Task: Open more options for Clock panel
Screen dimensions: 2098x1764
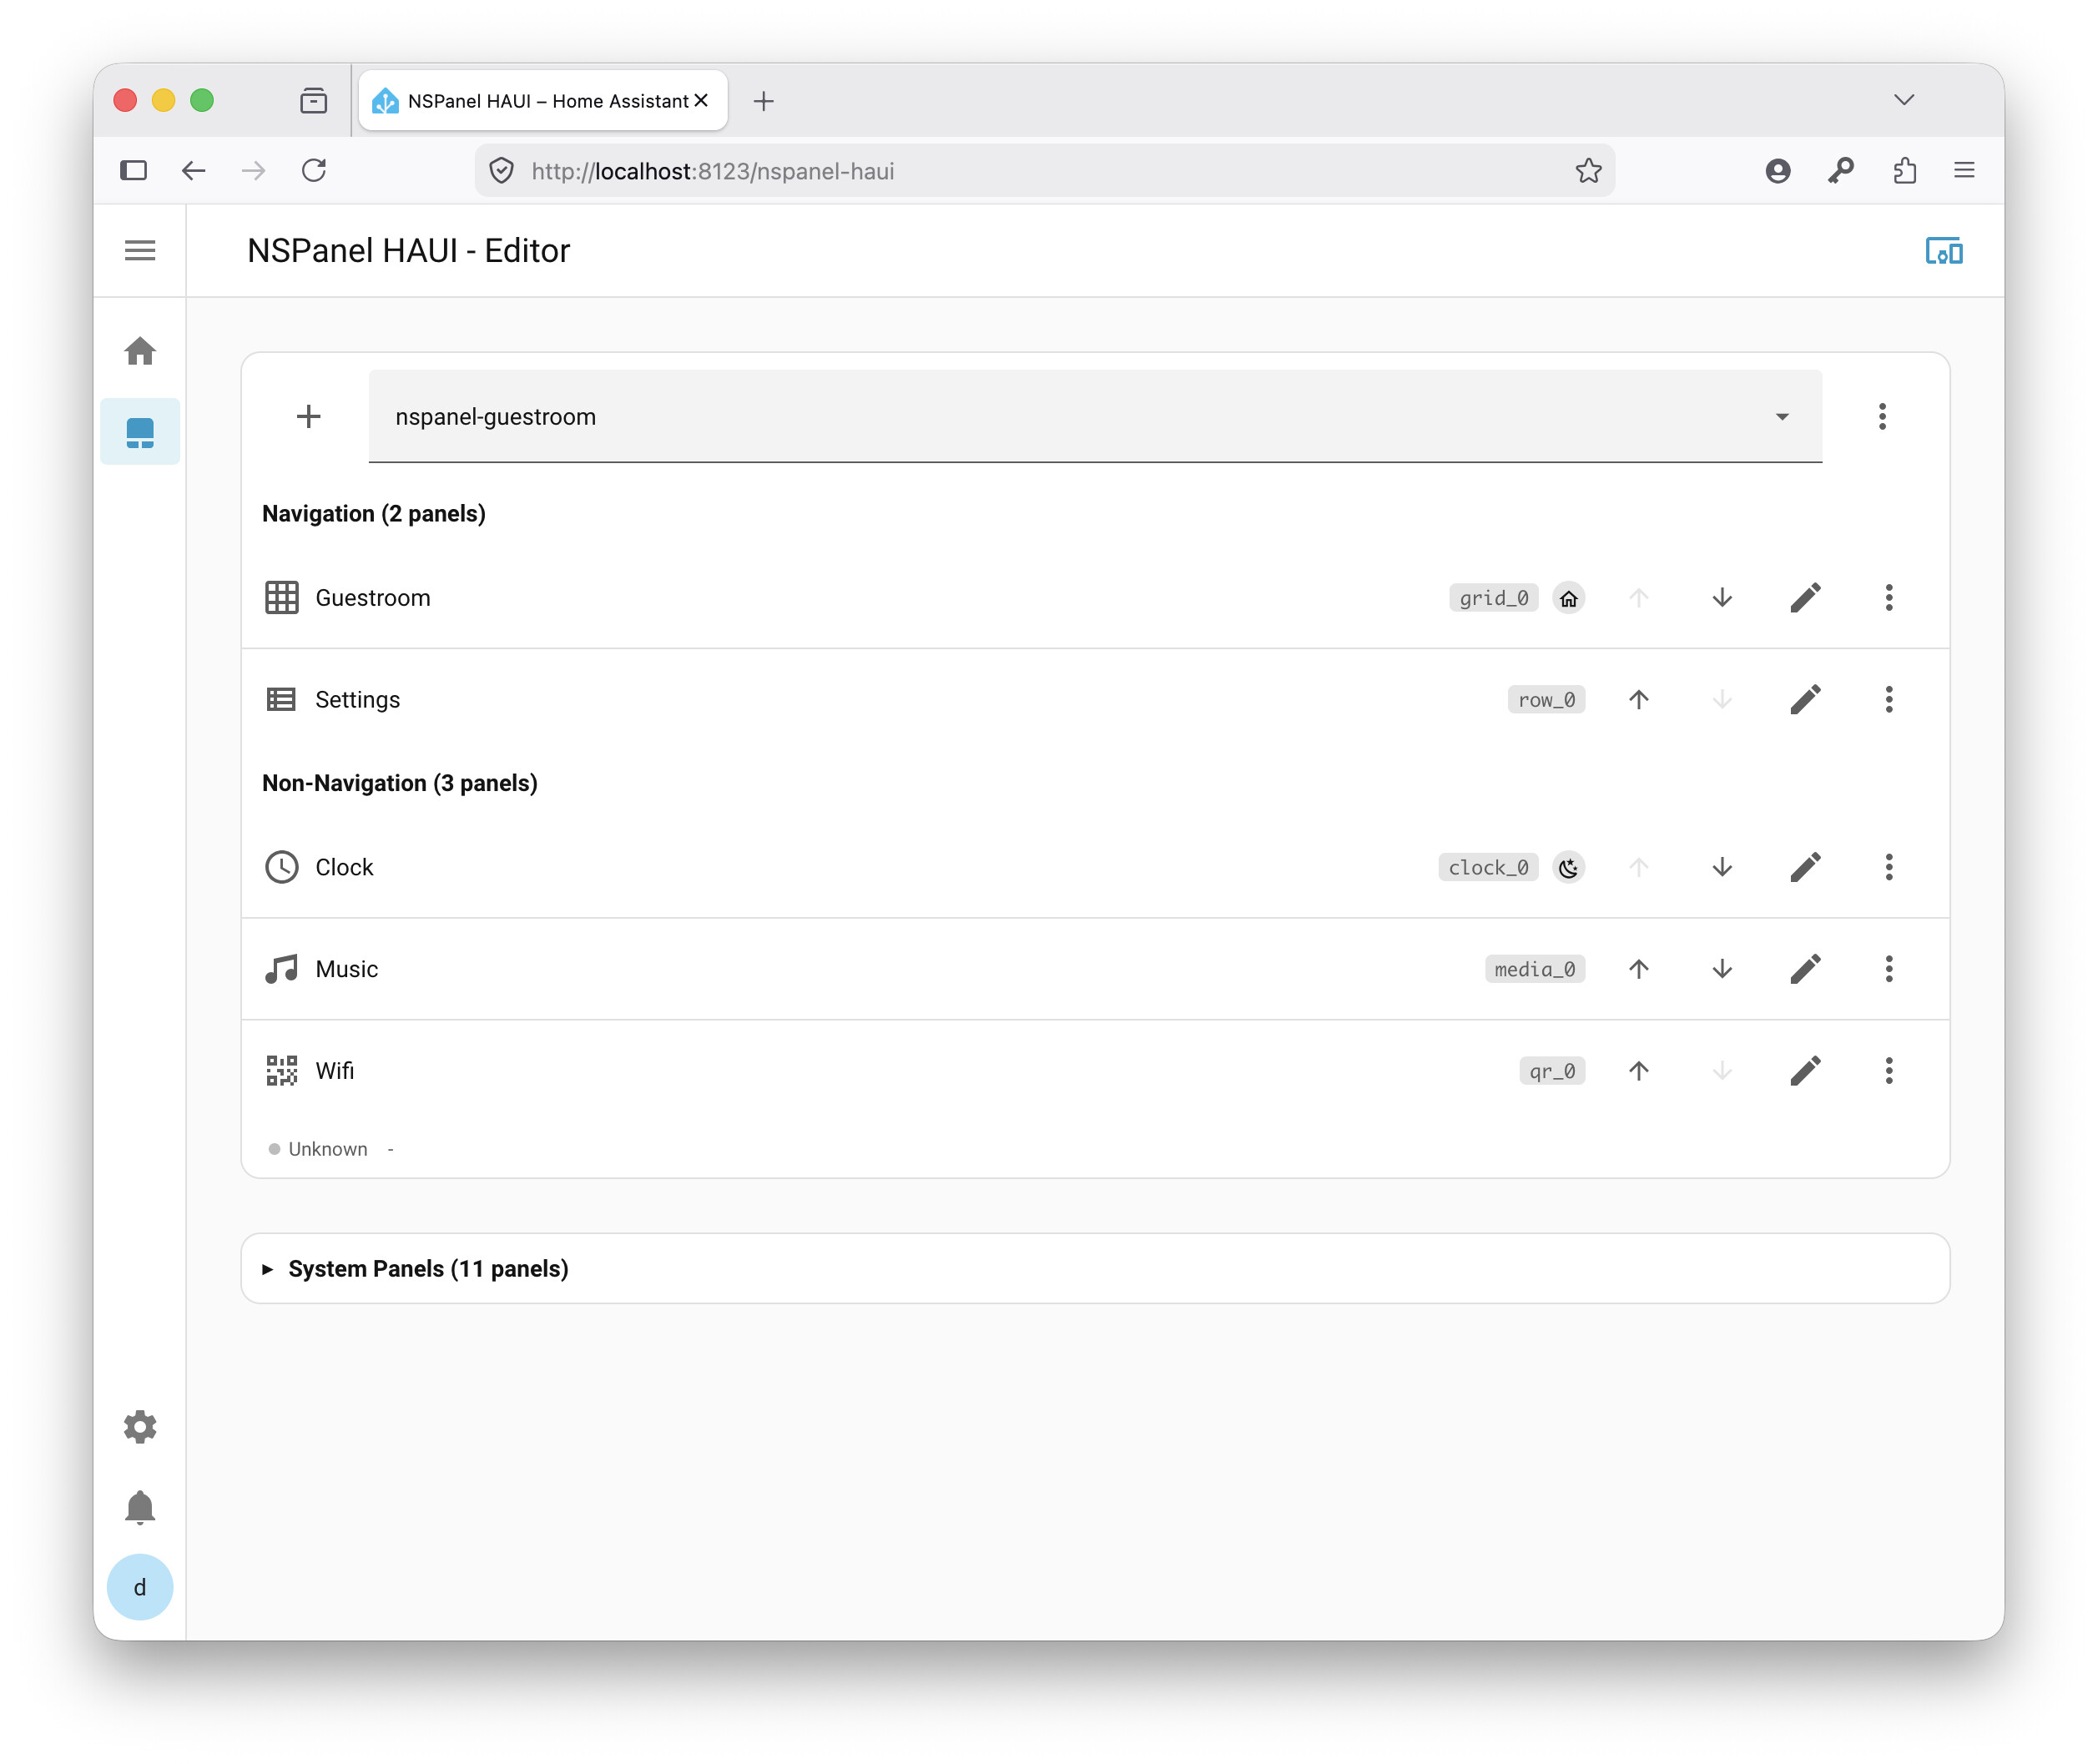Action: [x=1888, y=867]
